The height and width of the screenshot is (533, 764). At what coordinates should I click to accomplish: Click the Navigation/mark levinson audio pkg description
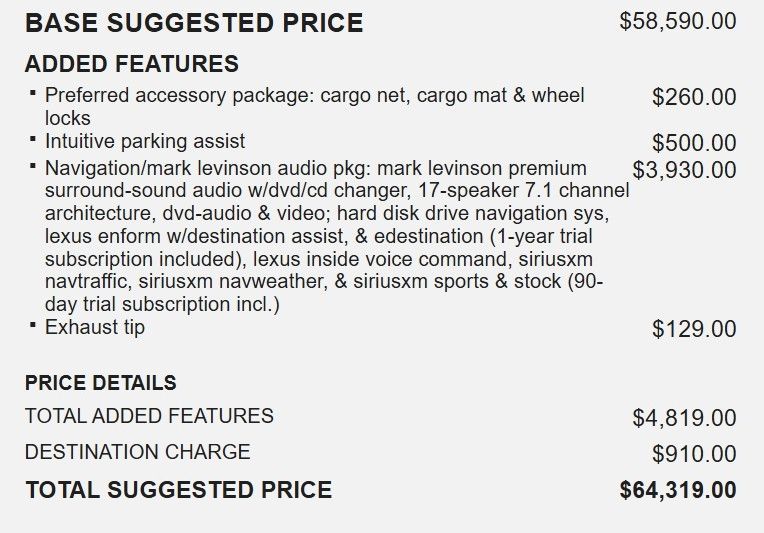point(336,235)
